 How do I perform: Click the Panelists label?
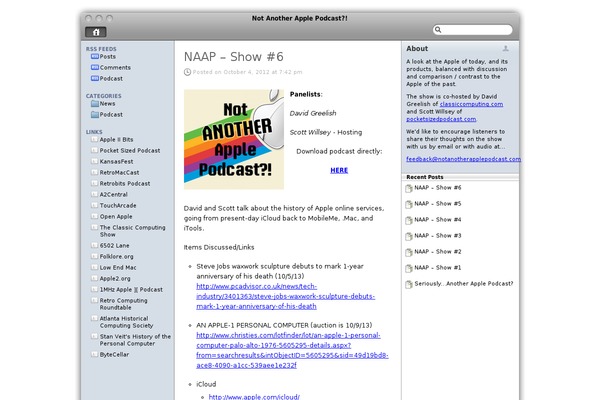[x=306, y=94]
